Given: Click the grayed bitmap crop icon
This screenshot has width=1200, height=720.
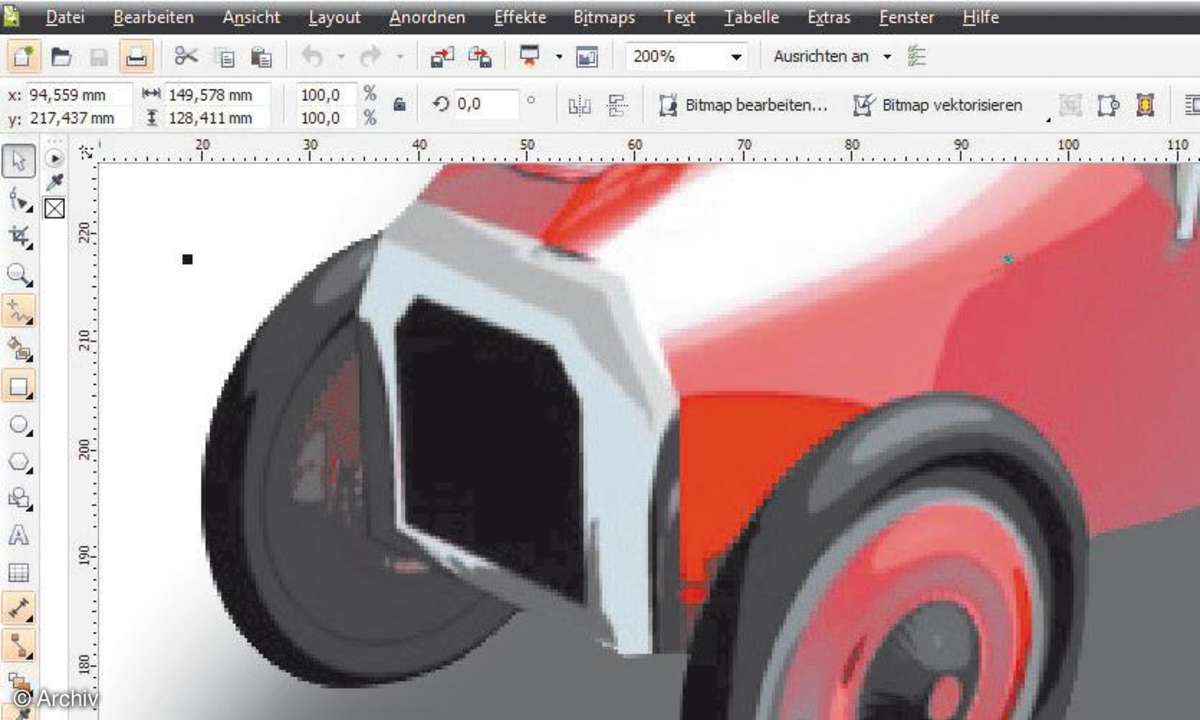Looking at the screenshot, I should [x=1071, y=105].
